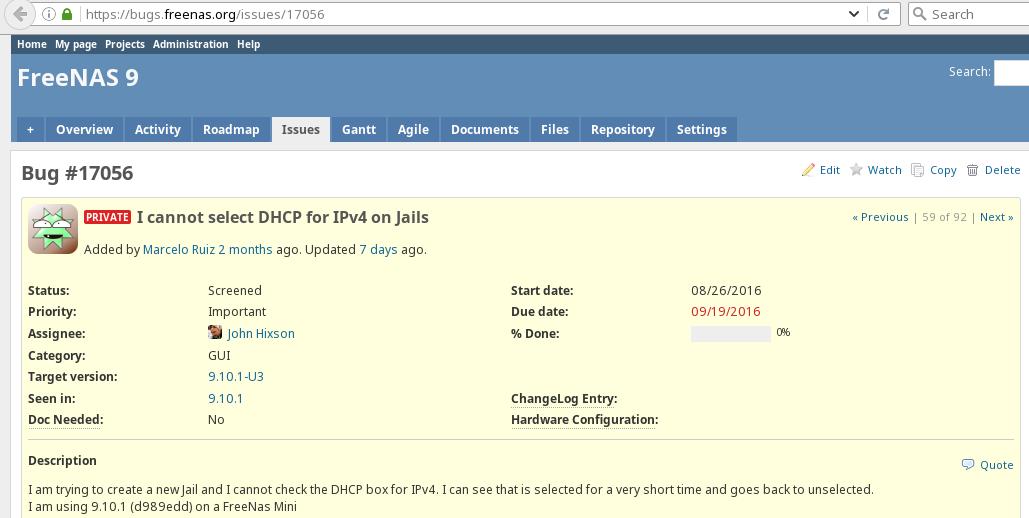The image size is (1029, 518).
Task: Open the URL history dropdown arrow
Action: [x=854, y=14]
